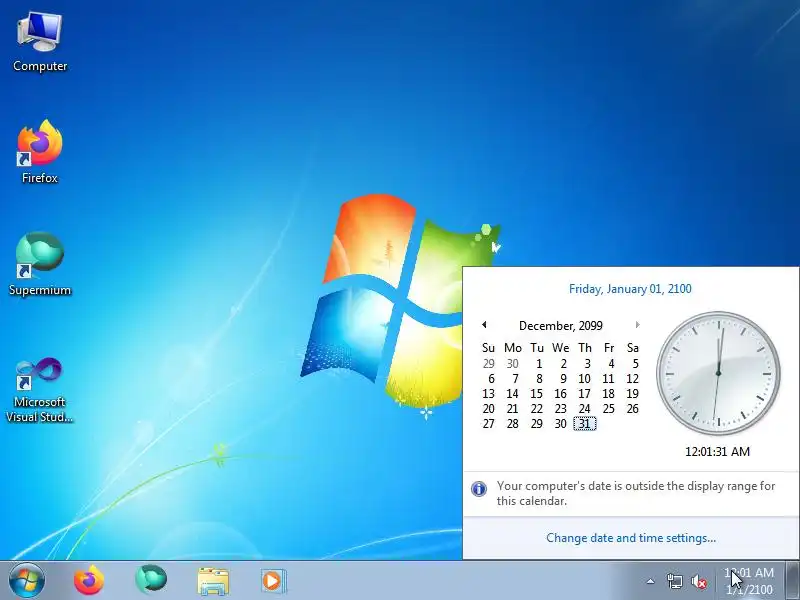Go to the next month in the calendar
This screenshot has height=600, width=800.
[637, 324]
